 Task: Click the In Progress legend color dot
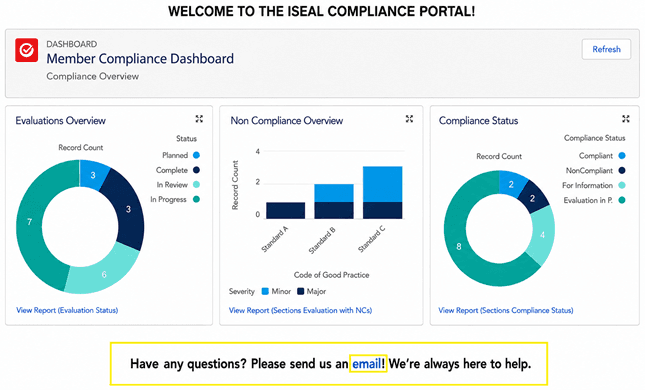[196, 200]
